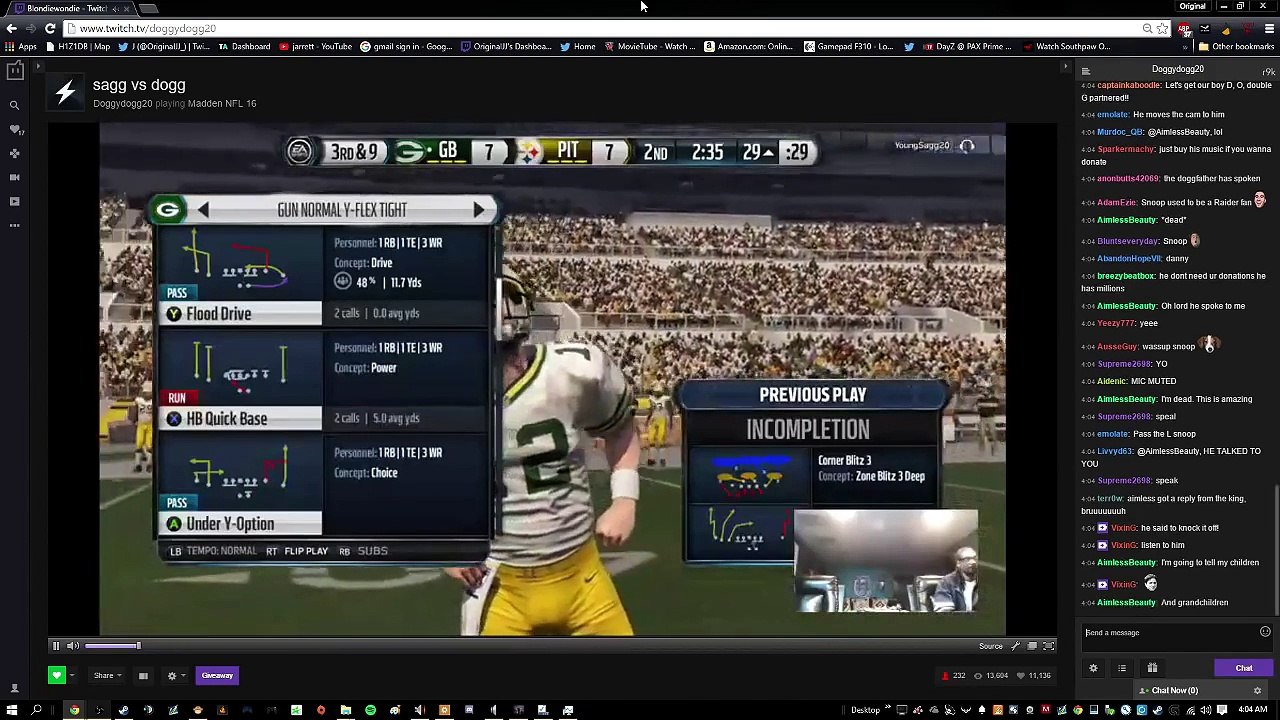Viewport: 1280px width, 720px height.
Task: Click the bookmark icon next to Share
Action: [143, 675]
